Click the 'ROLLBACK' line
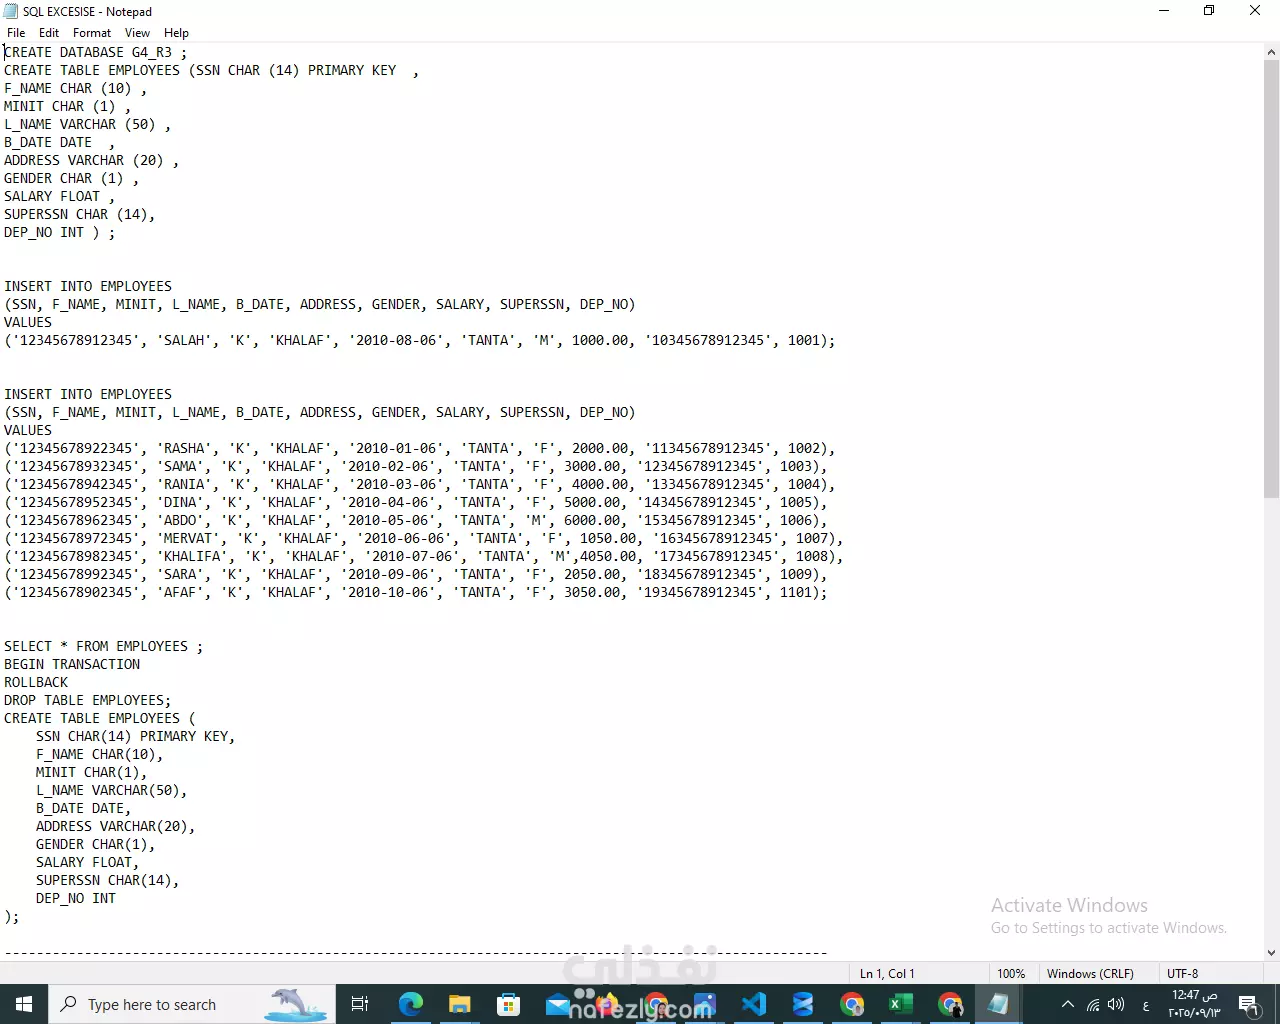The height and width of the screenshot is (1024, 1280). coord(36,682)
